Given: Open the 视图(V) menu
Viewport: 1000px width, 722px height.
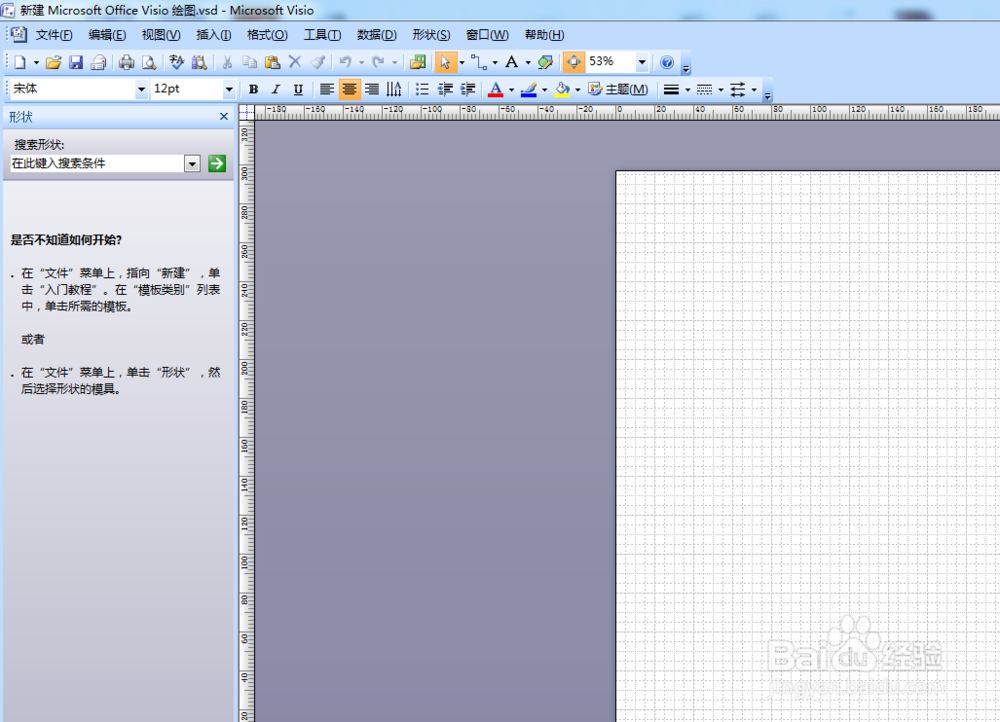Looking at the screenshot, I should (x=161, y=35).
